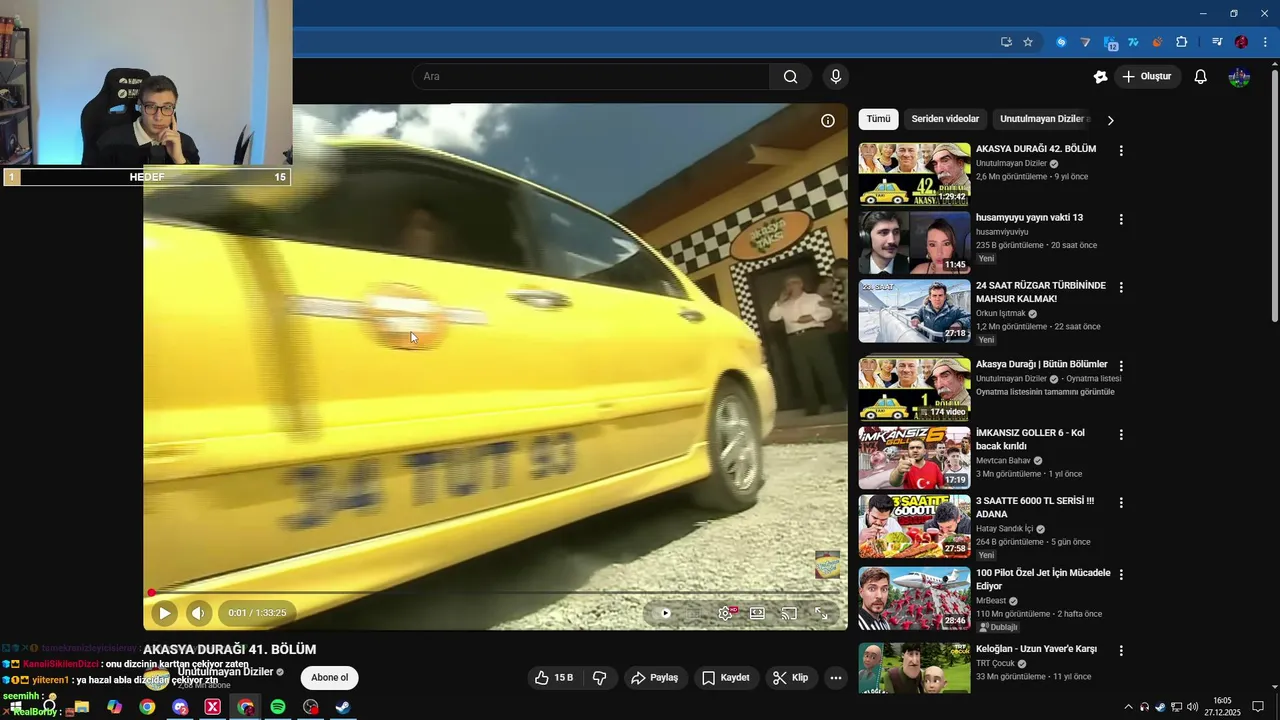Viewport: 1280px width, 720px height.
Task: Enter fullscreen mode in player
Action: coord(821,613)
